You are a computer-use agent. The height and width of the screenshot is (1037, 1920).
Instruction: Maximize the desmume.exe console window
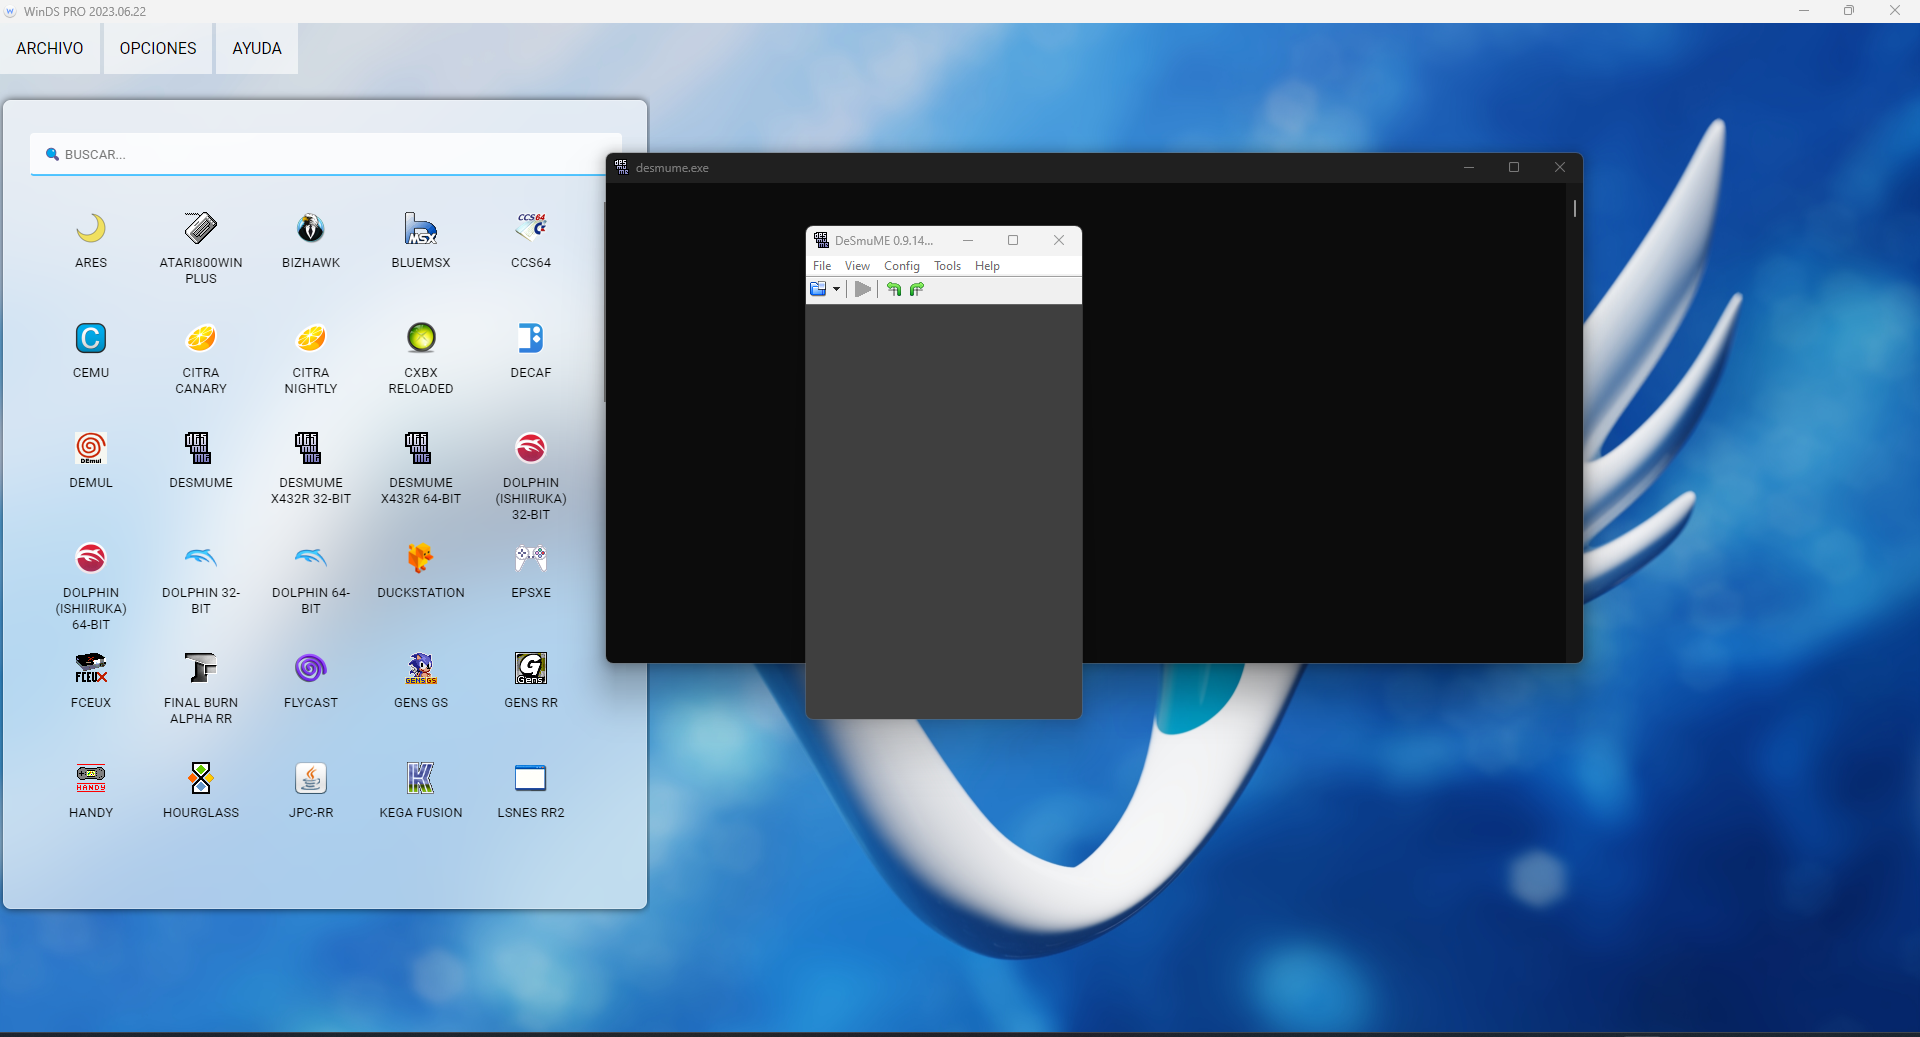(x=1514, y=168)
